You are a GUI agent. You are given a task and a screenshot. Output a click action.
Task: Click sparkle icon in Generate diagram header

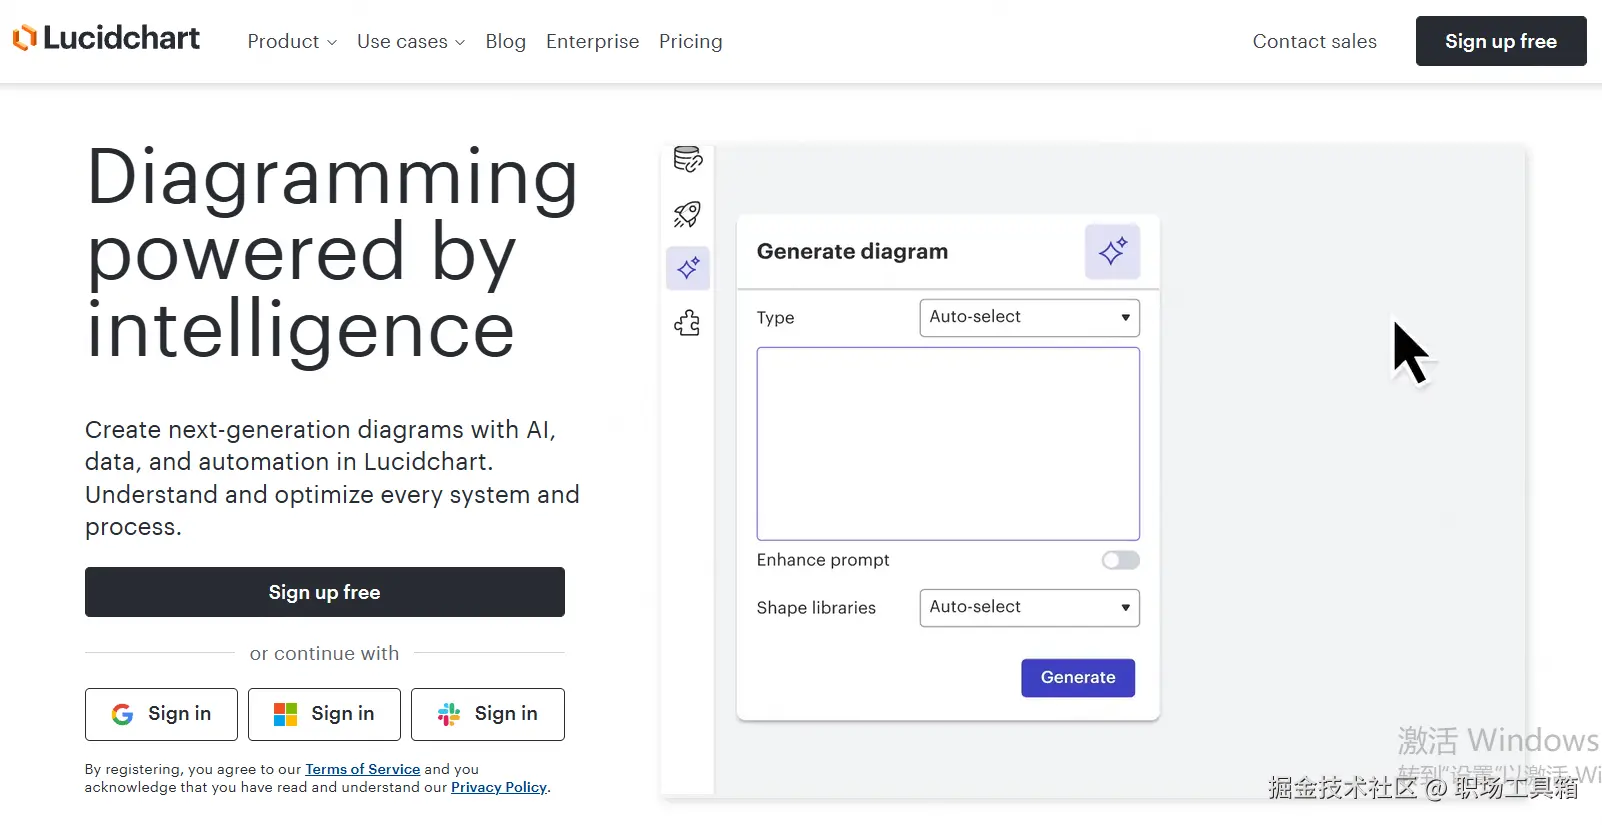pyautogui.click(x=1112, y=251)
